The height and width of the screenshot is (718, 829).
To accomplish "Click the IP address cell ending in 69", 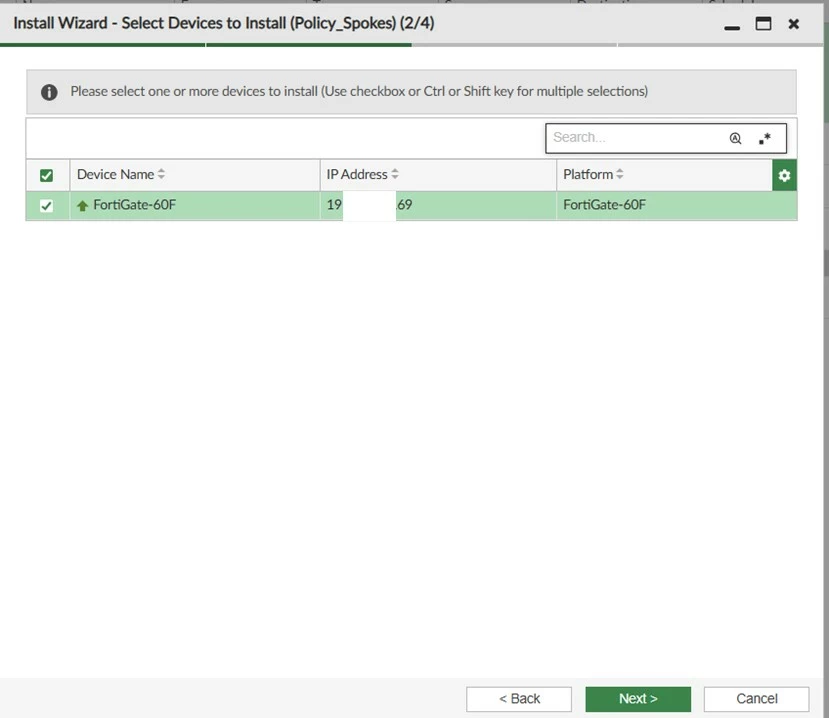I will 438,205.
